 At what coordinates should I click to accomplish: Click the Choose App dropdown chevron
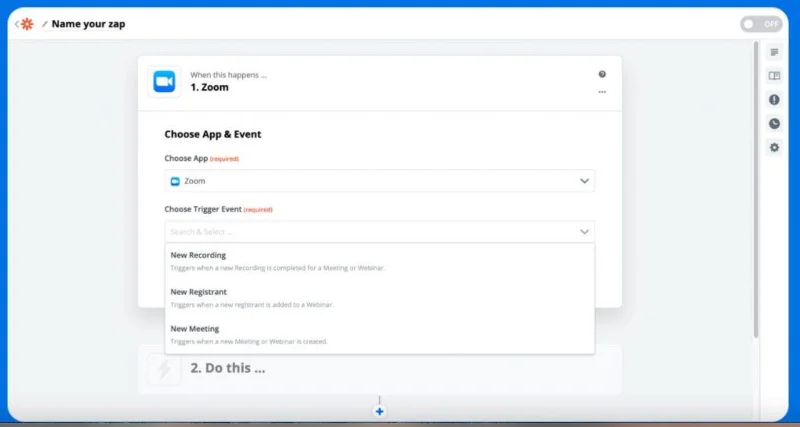584,181
